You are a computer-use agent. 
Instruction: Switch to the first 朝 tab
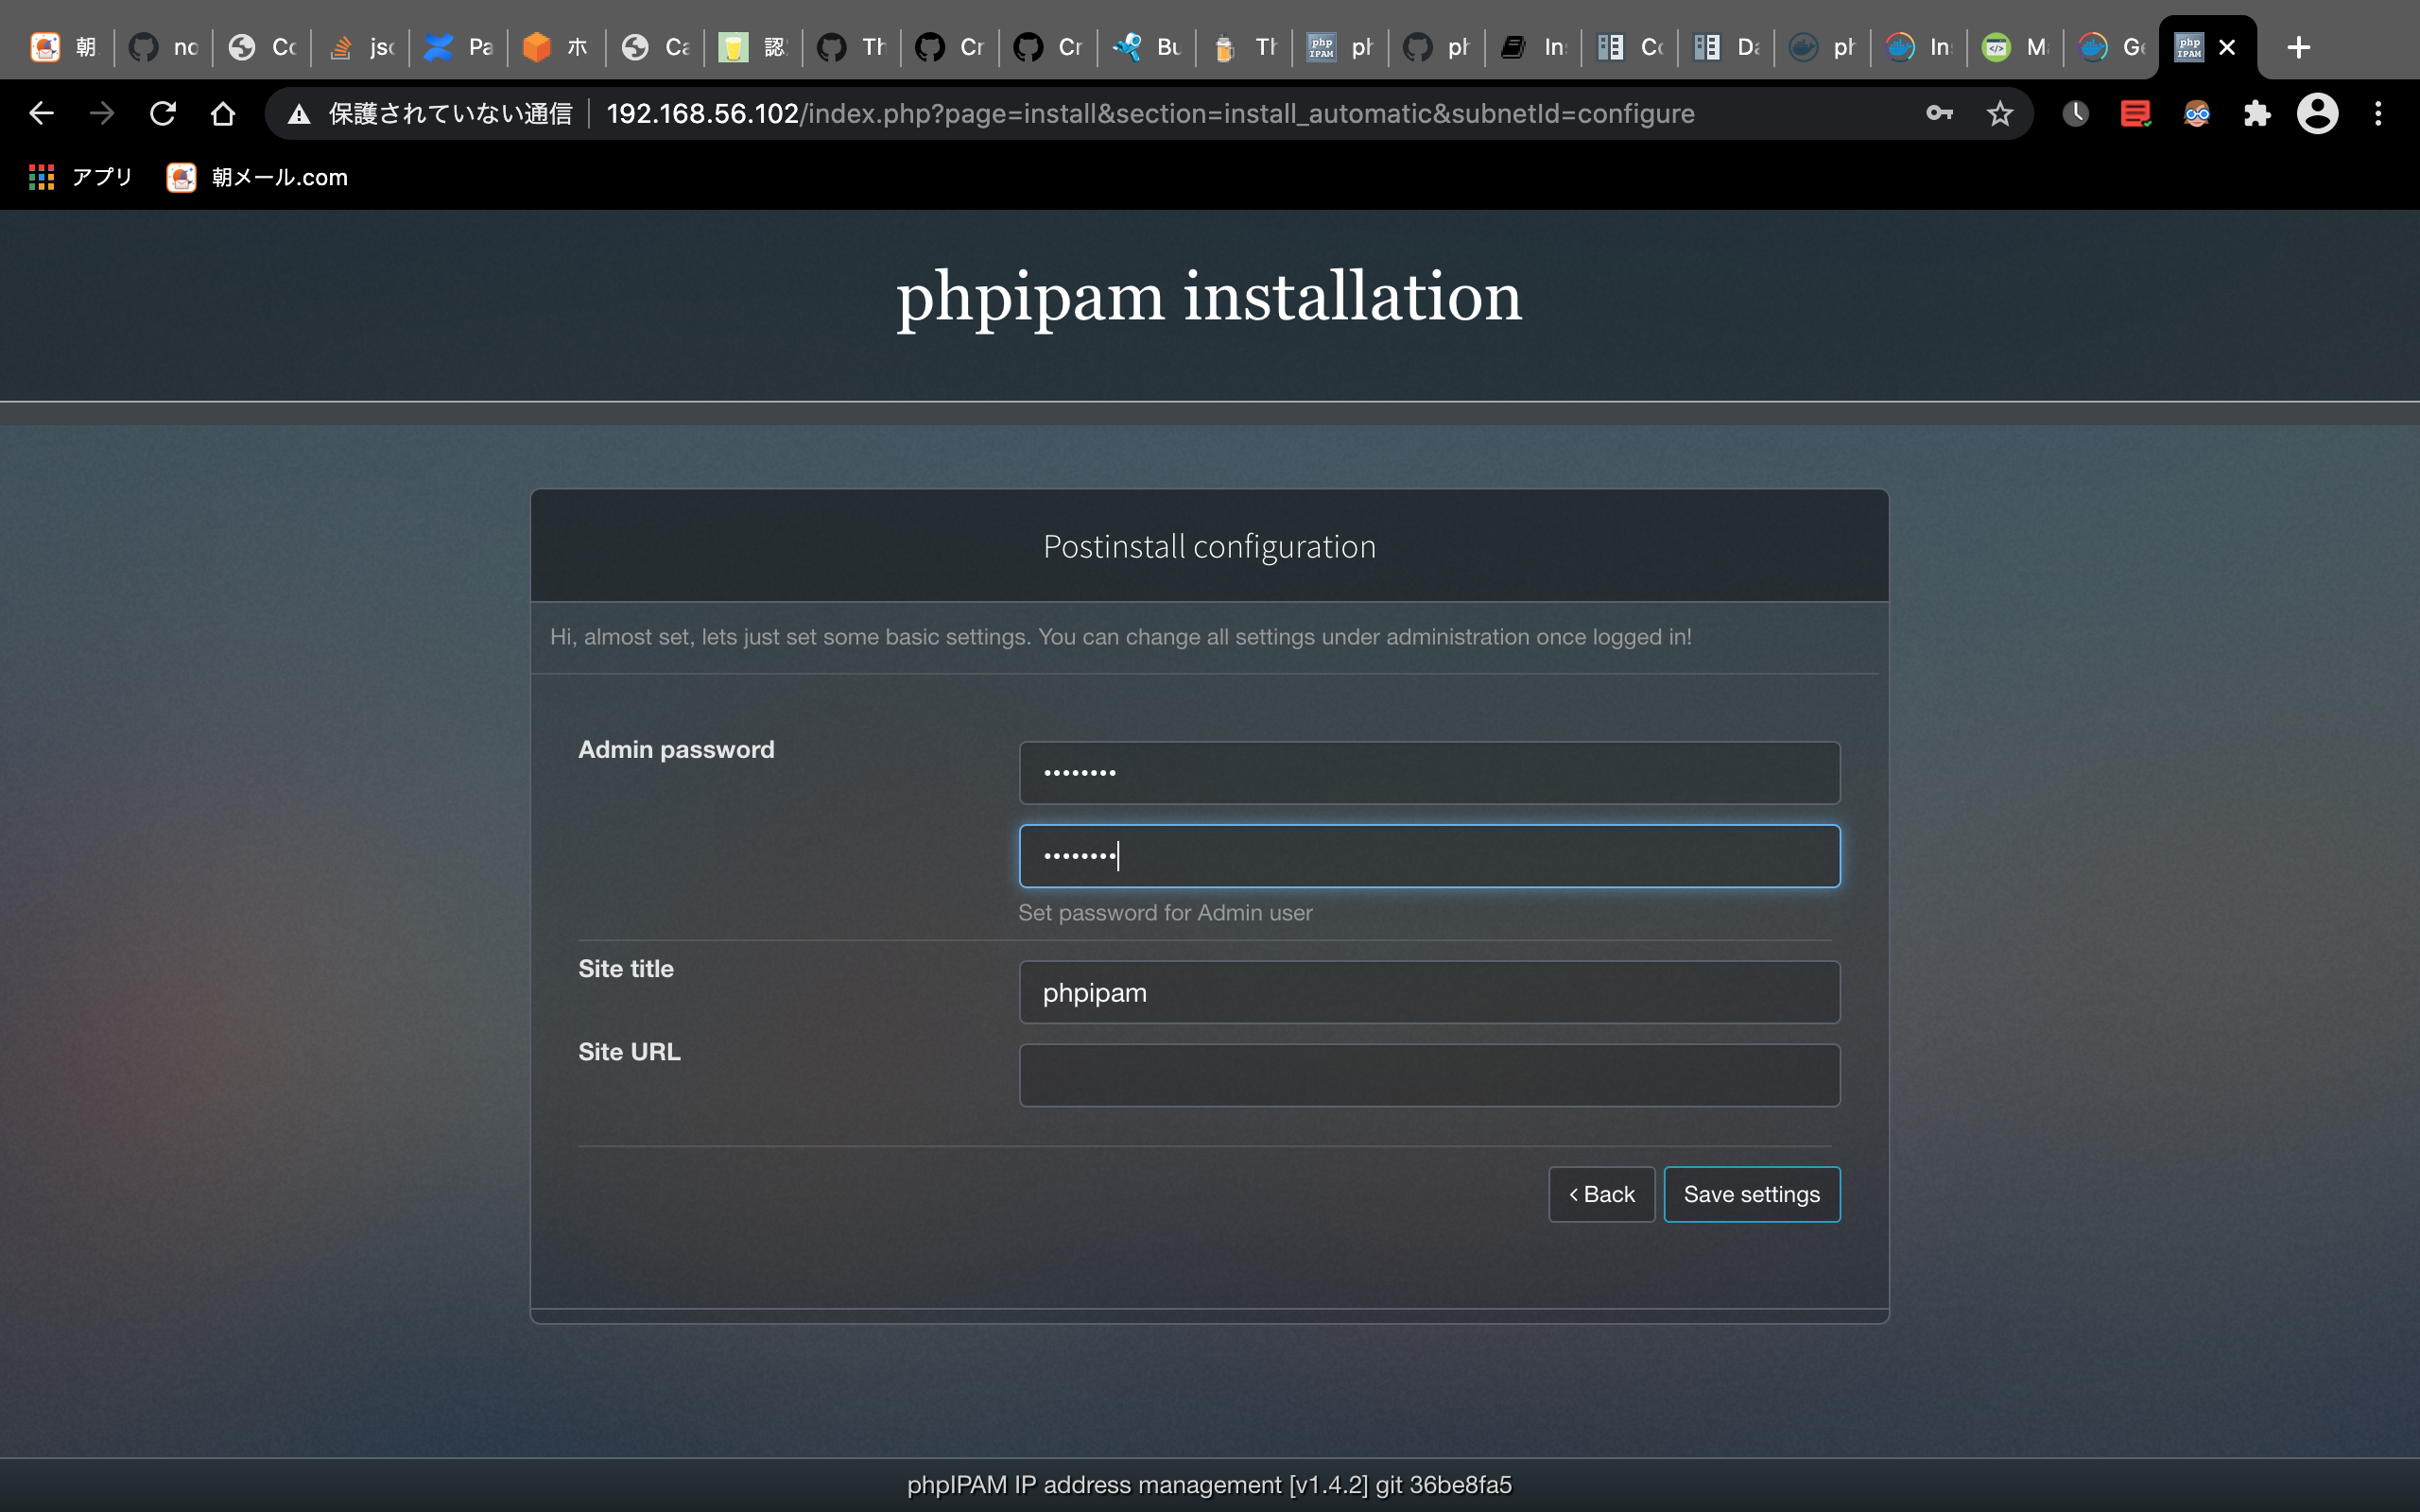pos(63,47)
